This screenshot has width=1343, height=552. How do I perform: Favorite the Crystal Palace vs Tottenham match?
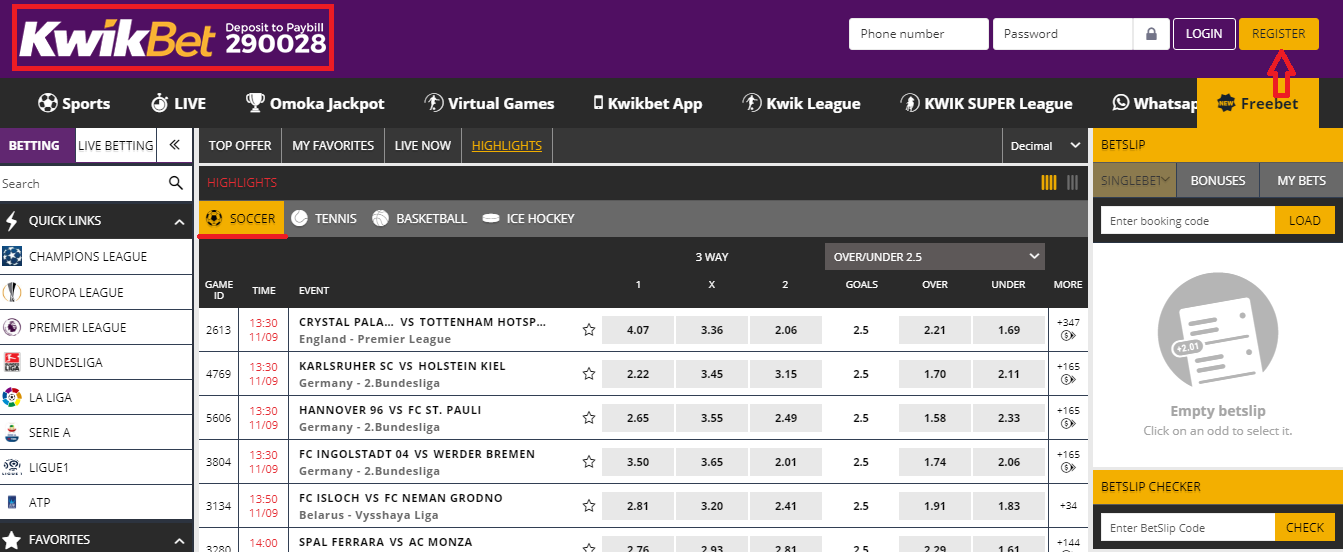[589, 330]
